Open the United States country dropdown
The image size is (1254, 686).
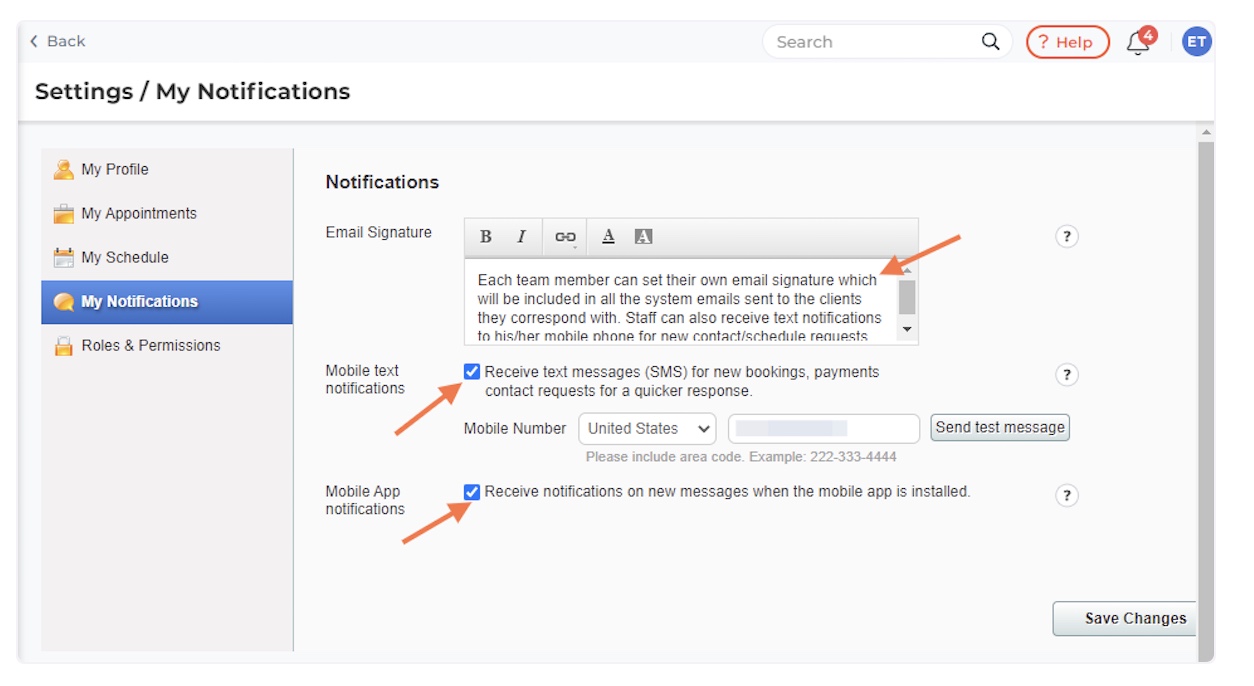pos(647,428)
